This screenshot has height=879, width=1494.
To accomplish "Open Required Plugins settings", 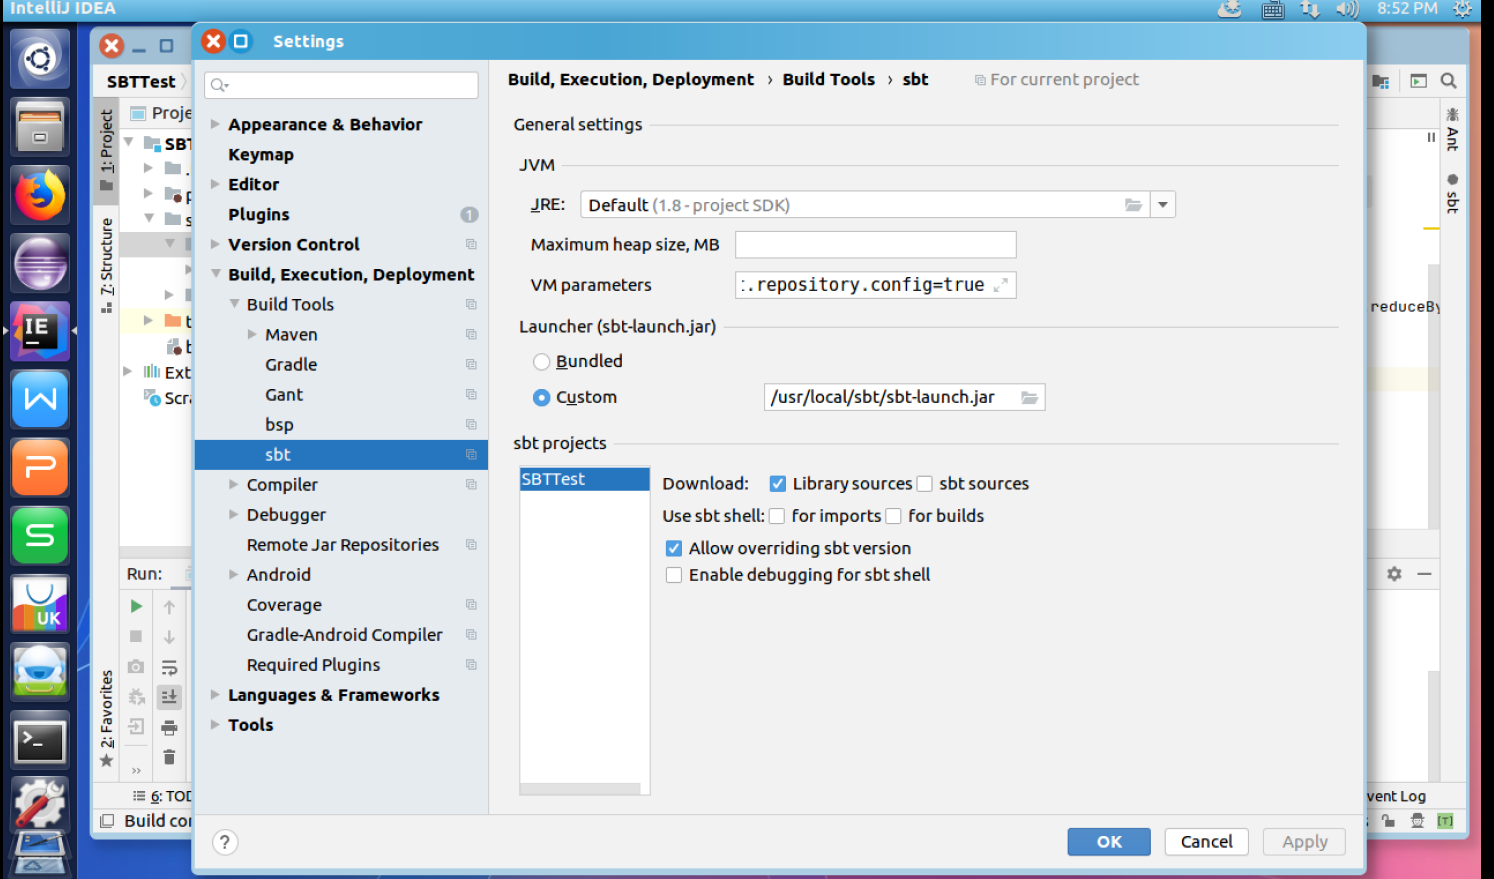I will pos(313,665).
